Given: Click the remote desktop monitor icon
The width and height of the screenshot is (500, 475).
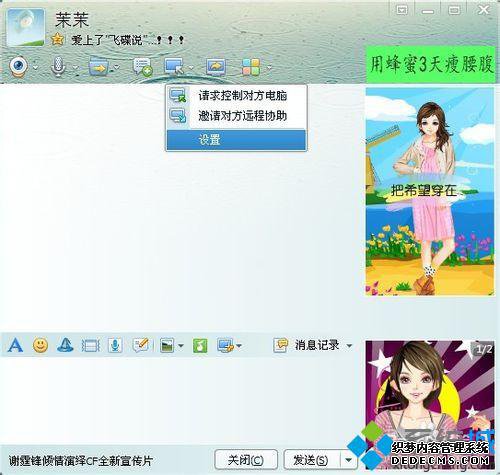Looking at the screenshot, I should click(x=174, y=66).
